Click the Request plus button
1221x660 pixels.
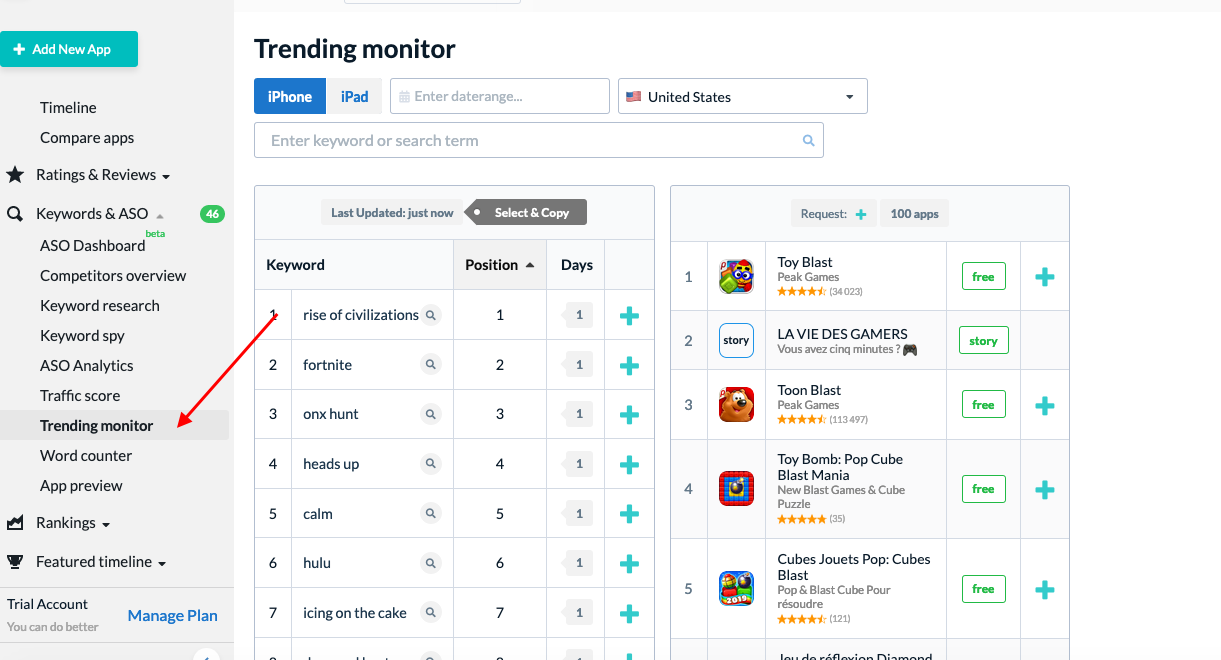(x=861, y=214)
